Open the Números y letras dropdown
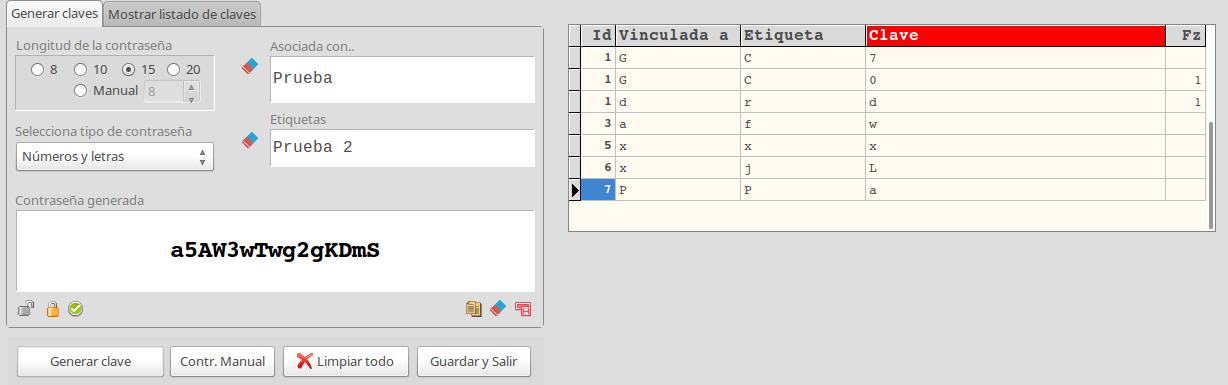The image size is (1228, 385). coord(115,156)
